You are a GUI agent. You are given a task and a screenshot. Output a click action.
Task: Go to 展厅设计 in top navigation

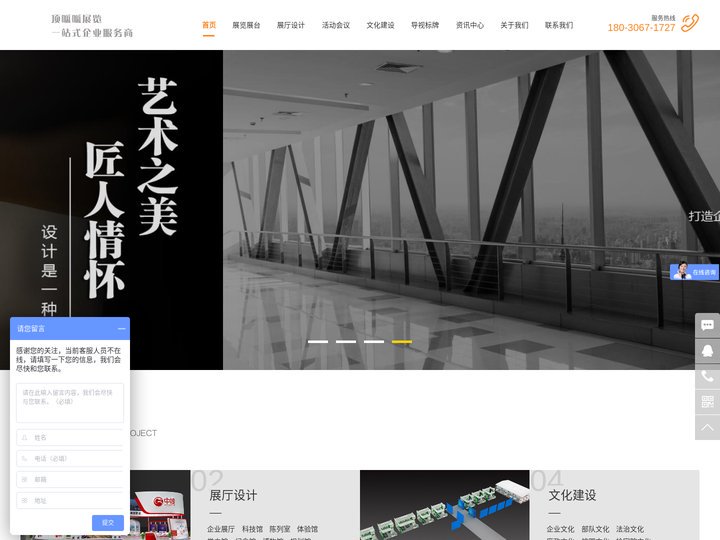[x=291, y=25]
